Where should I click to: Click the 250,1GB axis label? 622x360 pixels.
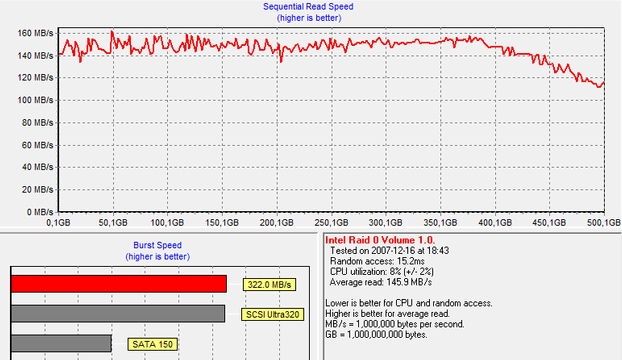[x=331, y=222]
